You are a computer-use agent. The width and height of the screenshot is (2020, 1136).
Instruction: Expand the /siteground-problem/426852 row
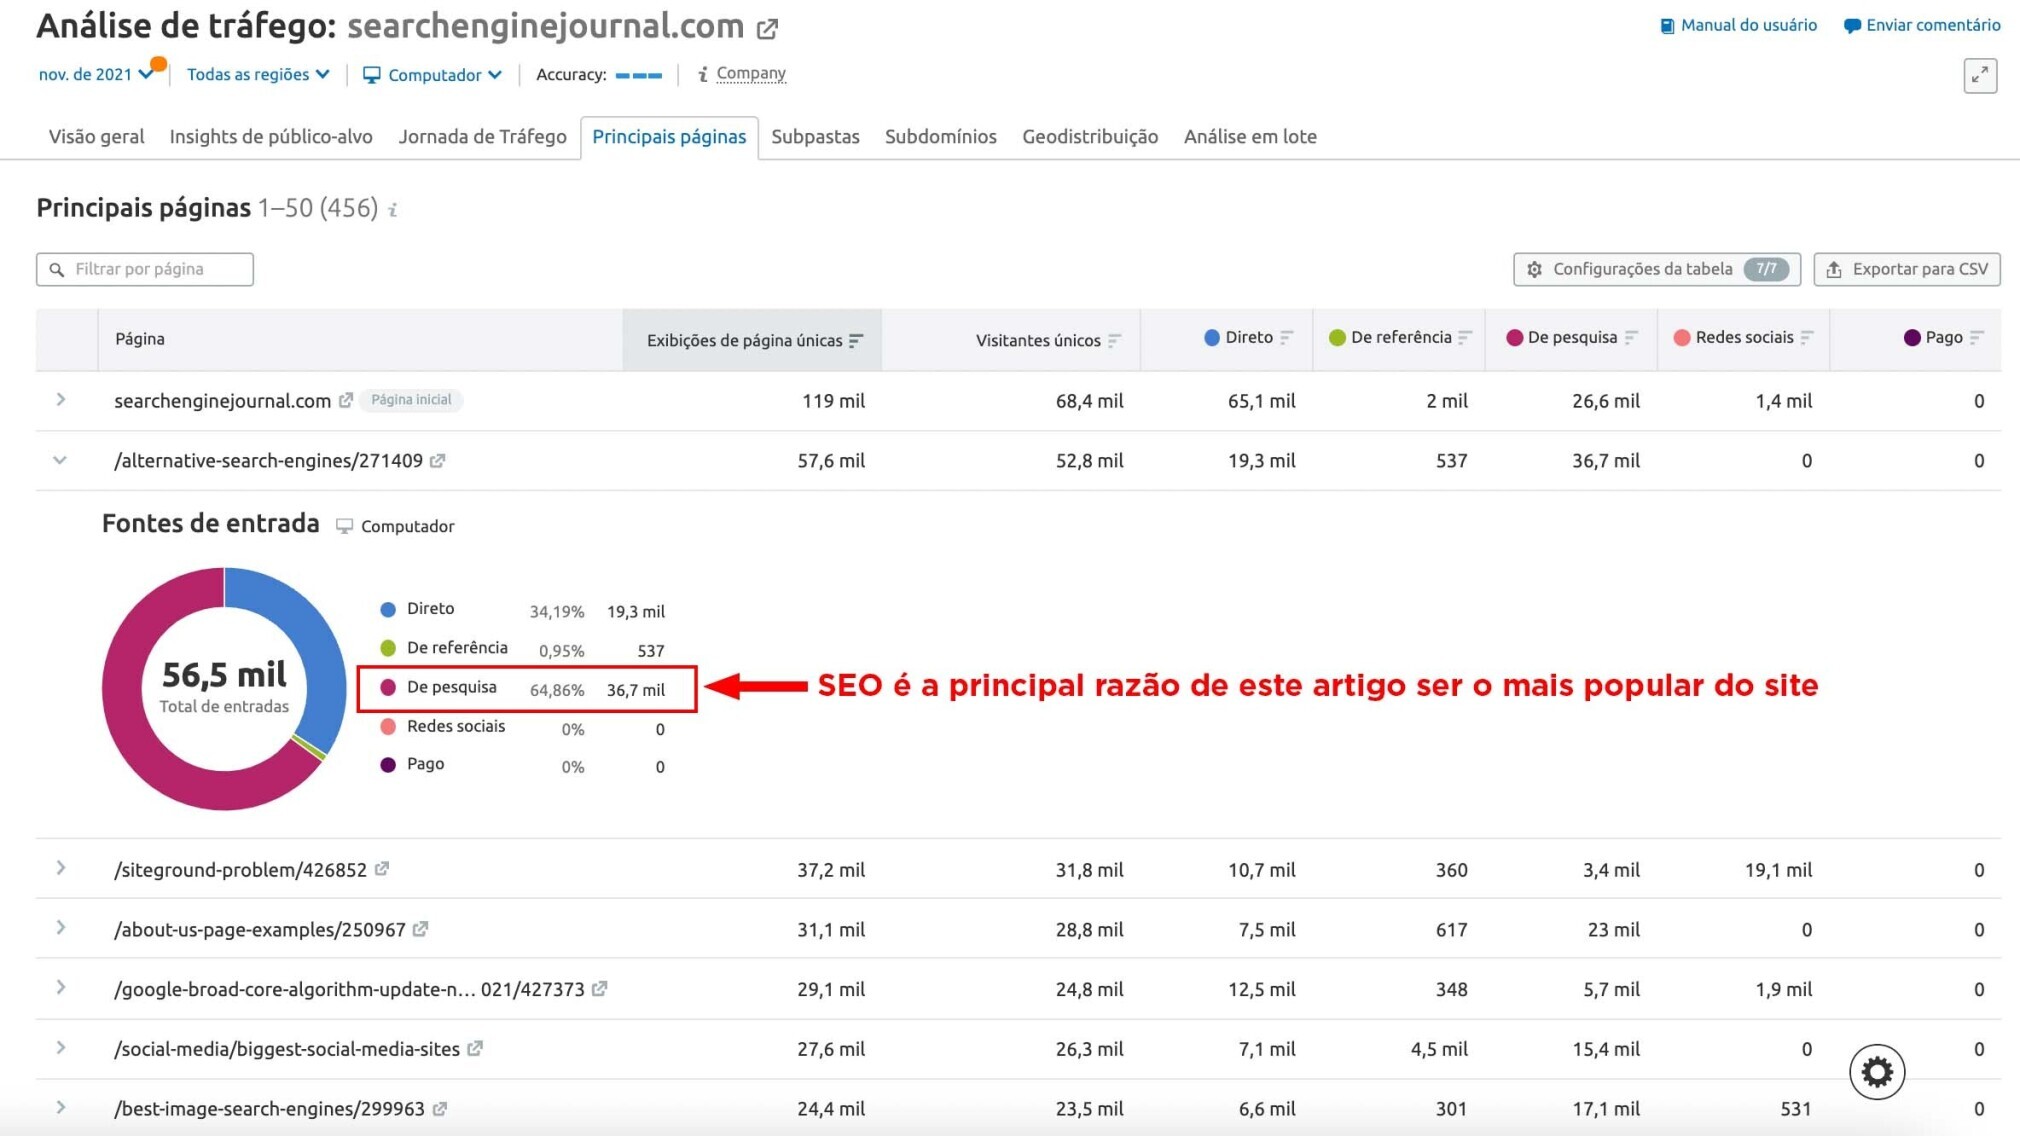61,868
